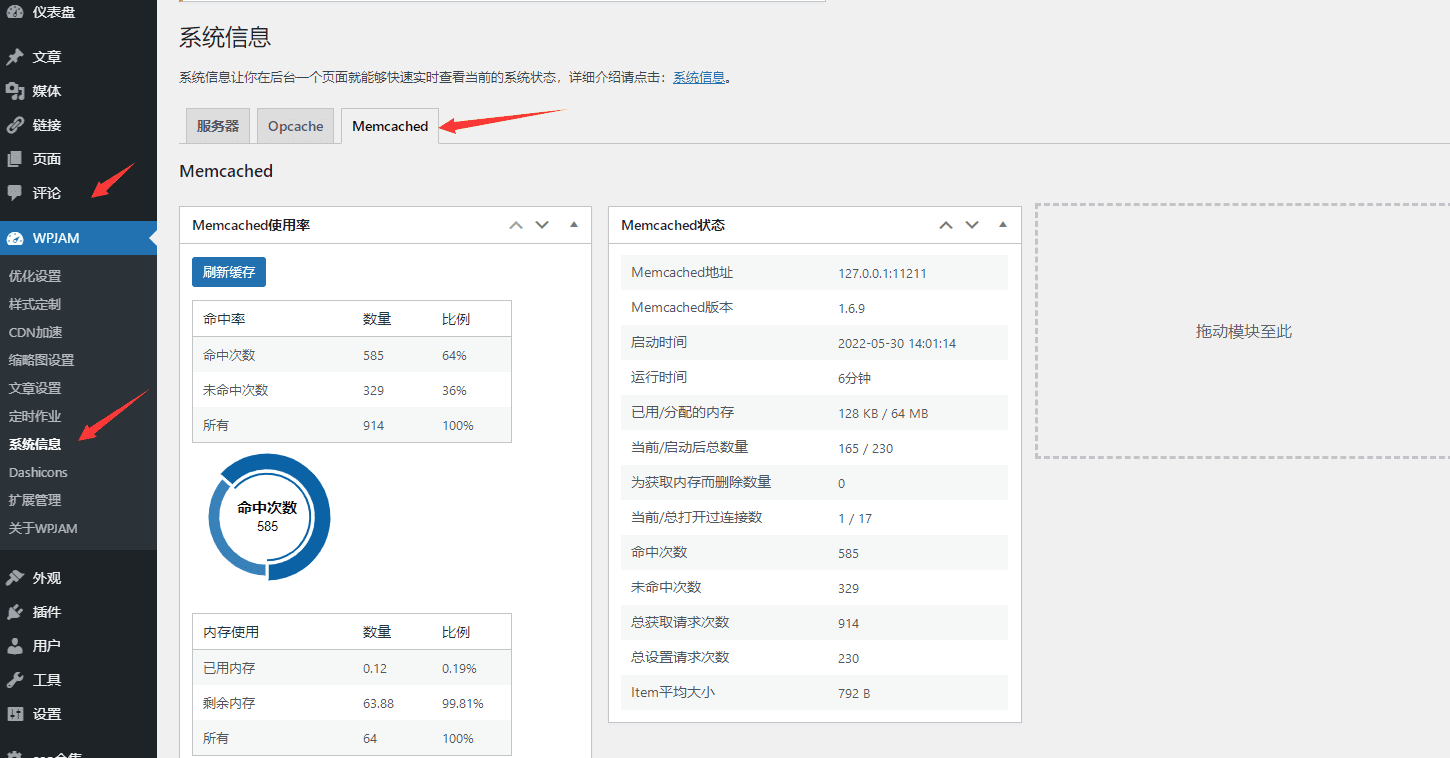Viewport: 1450px width, 758px height.
Task: Open the 仪表盘 dashboard icon
Action: 15,12
